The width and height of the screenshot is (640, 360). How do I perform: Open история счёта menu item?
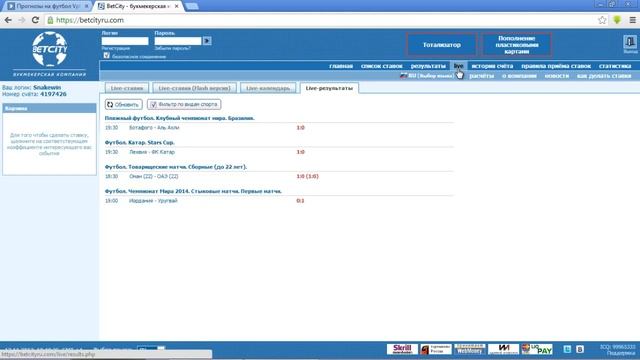click(x=492, y=66)
